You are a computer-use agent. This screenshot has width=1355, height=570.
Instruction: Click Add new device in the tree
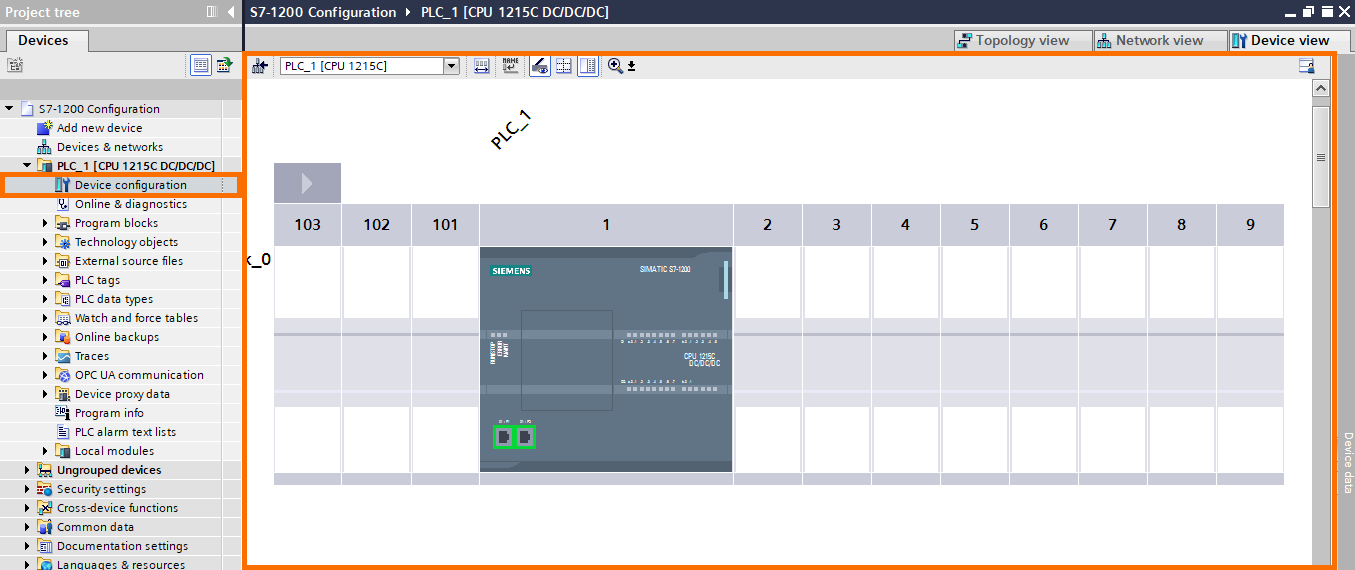point(99,128)
